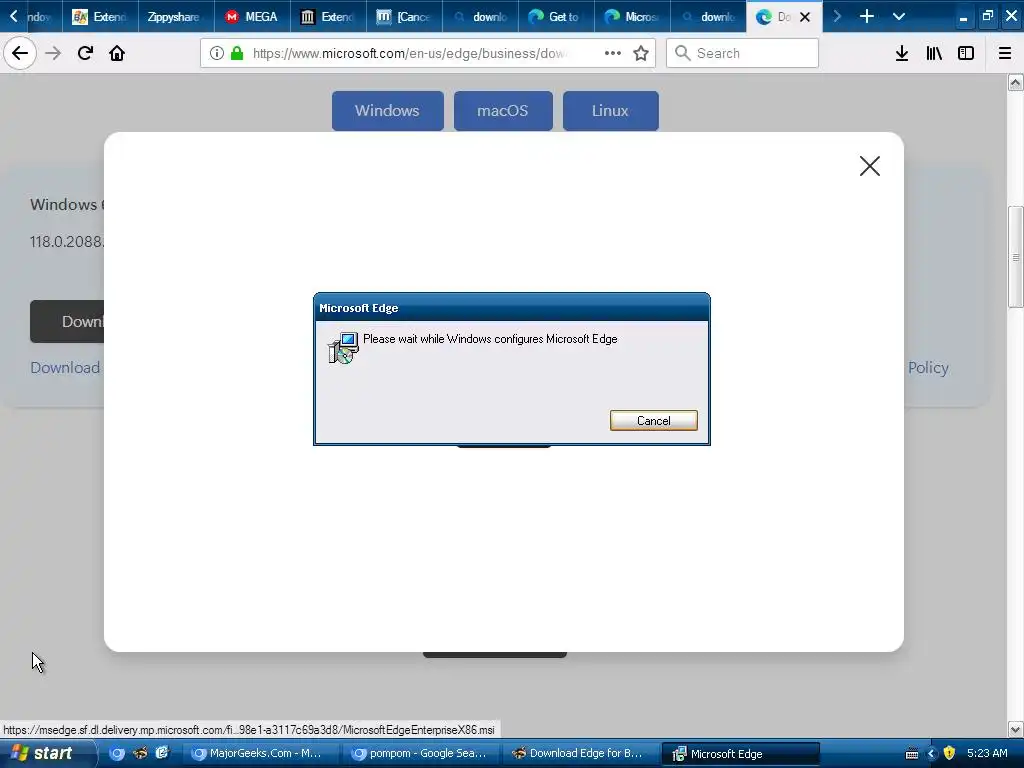Click the third quick launch browser icon
The width and height of the screenshot is (1024, 768).
162,753
